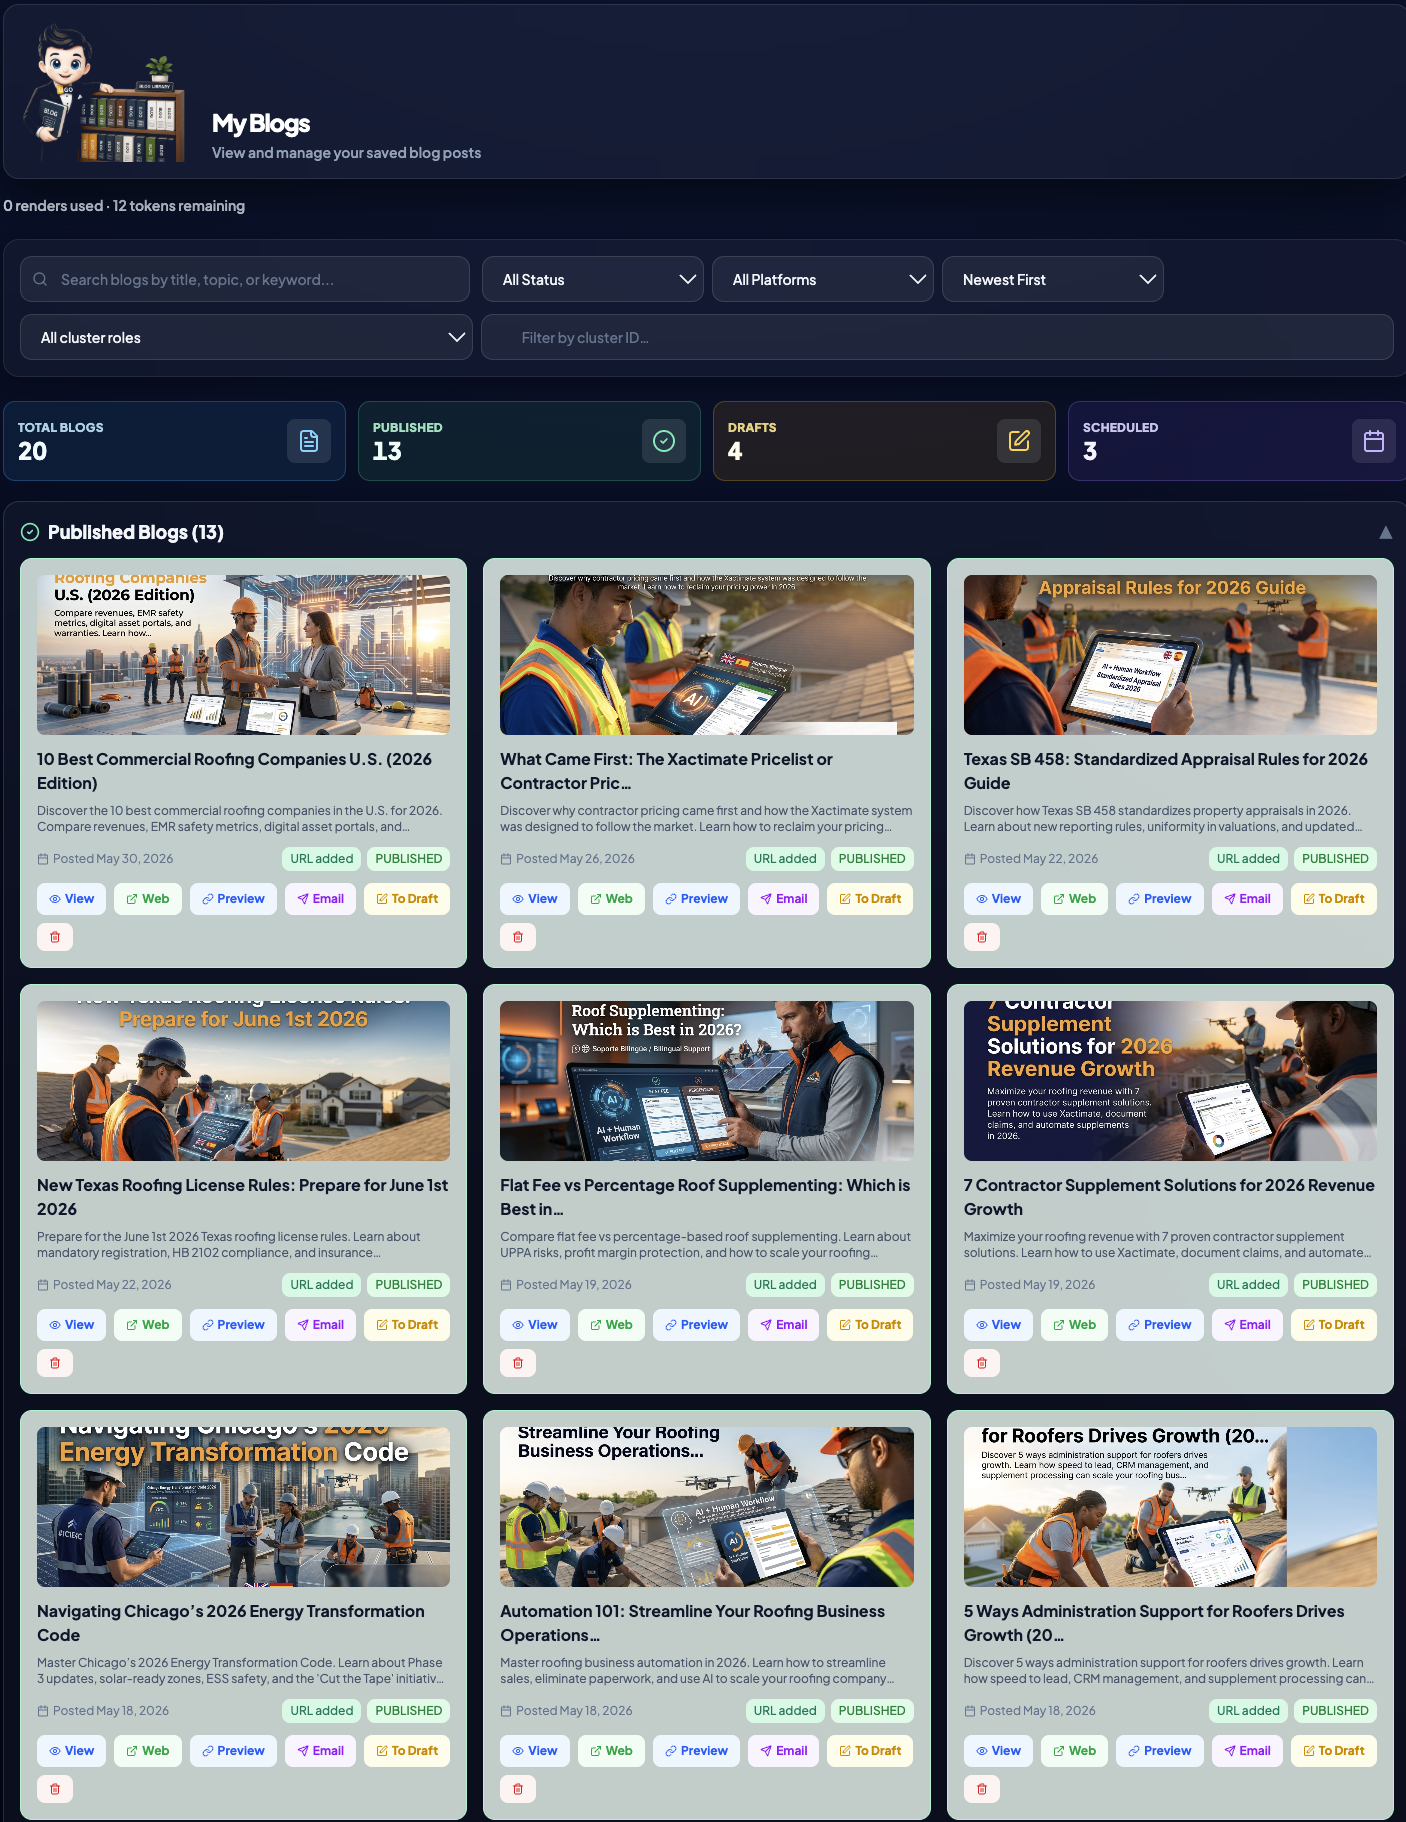Delete the Navigating Chicago's 2026 Energy blog

pos(55,1789)
